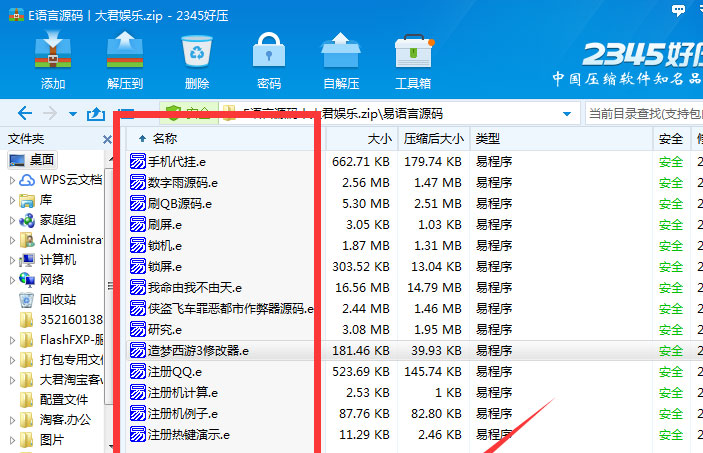703x453 pixels.
Task: Open the 密码 (Password) lock tool
Action: click(x=268, y=59)
